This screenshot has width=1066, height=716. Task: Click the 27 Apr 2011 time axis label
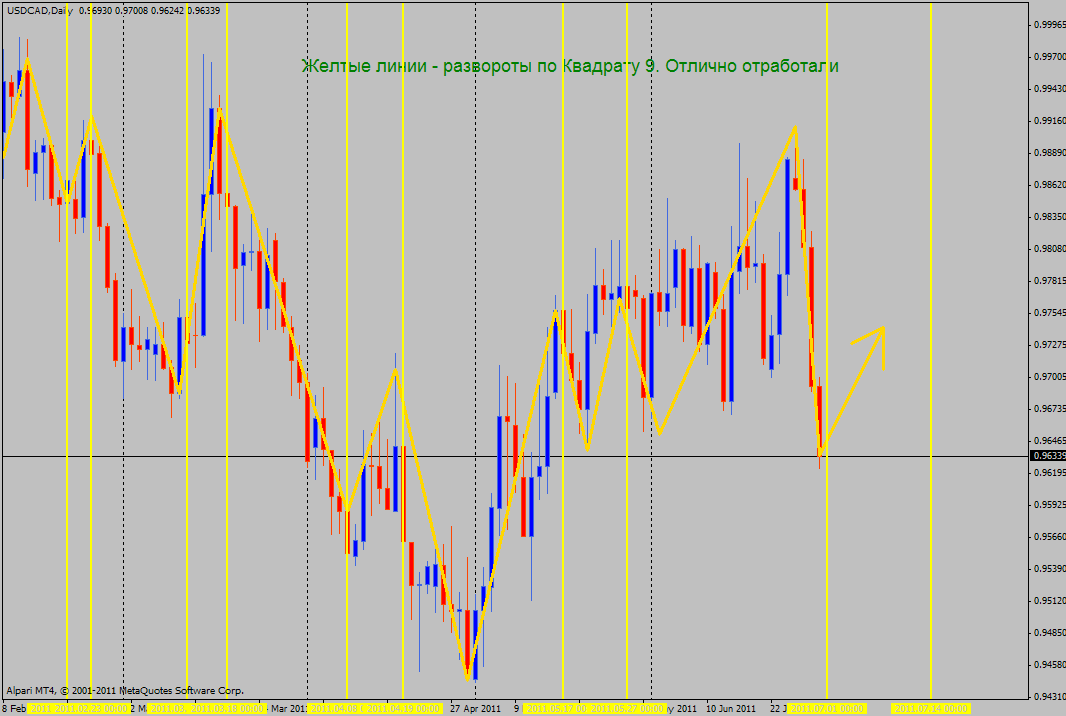(x=475, y=708)
